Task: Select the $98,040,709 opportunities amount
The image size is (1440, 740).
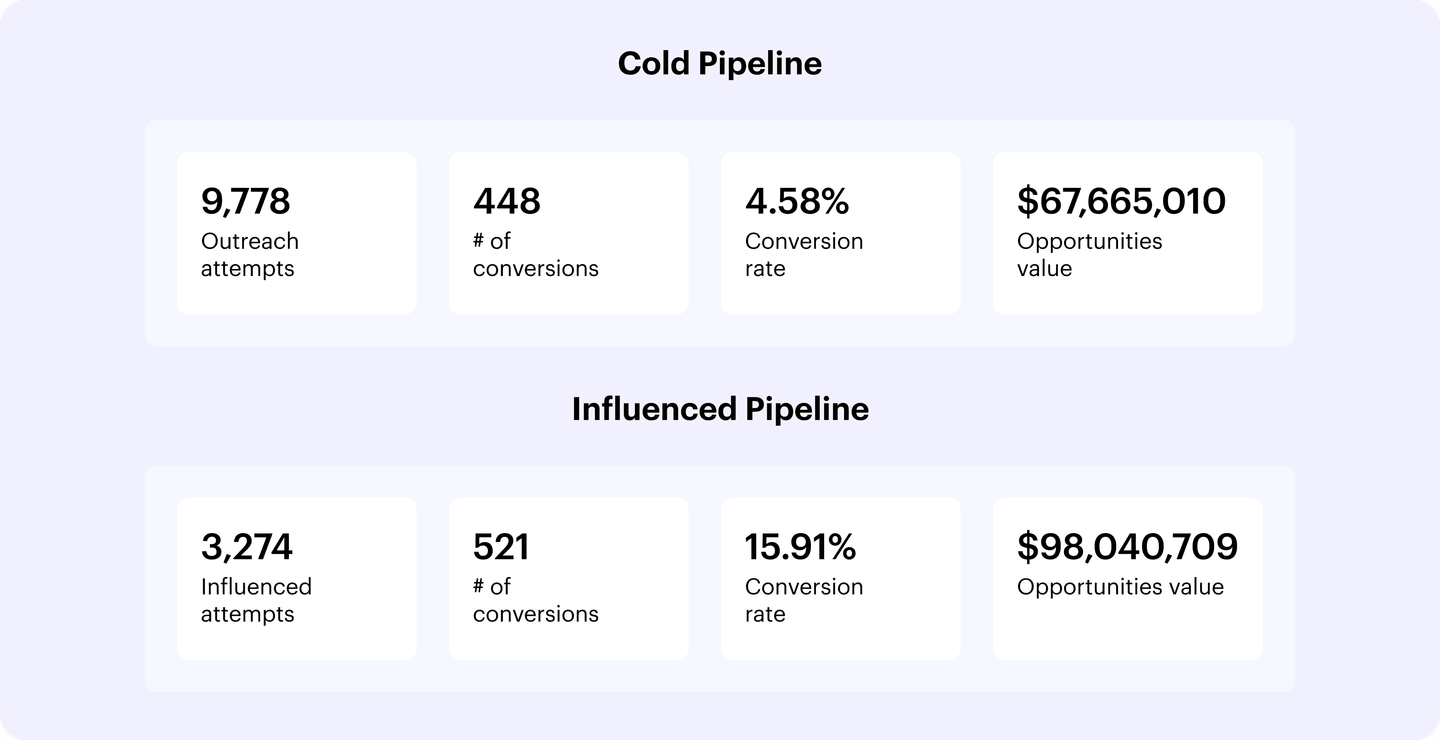Action: click(x=1127, y=547)
